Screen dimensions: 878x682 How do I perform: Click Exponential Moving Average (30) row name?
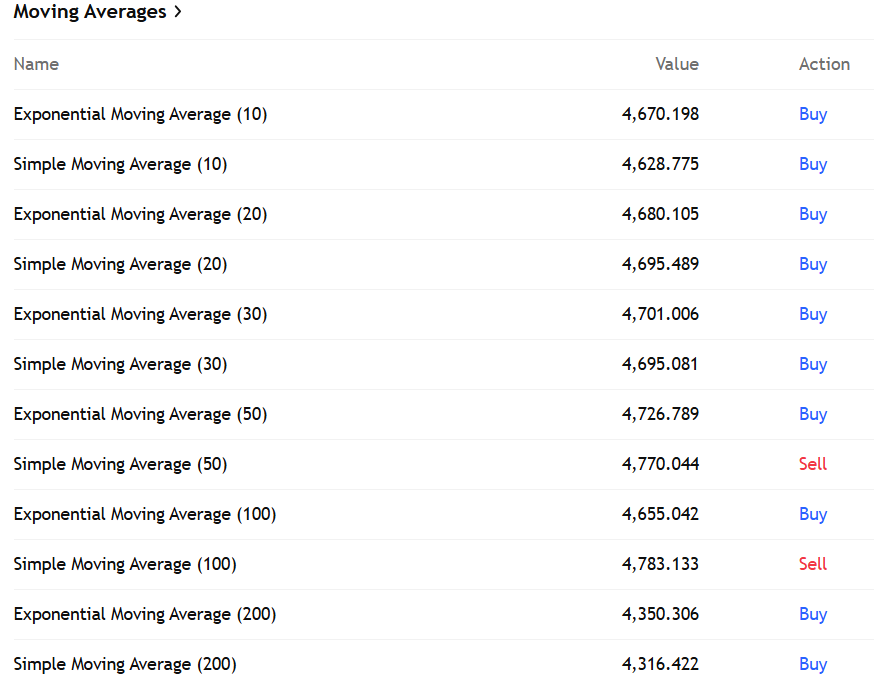(x=141, y=314)
